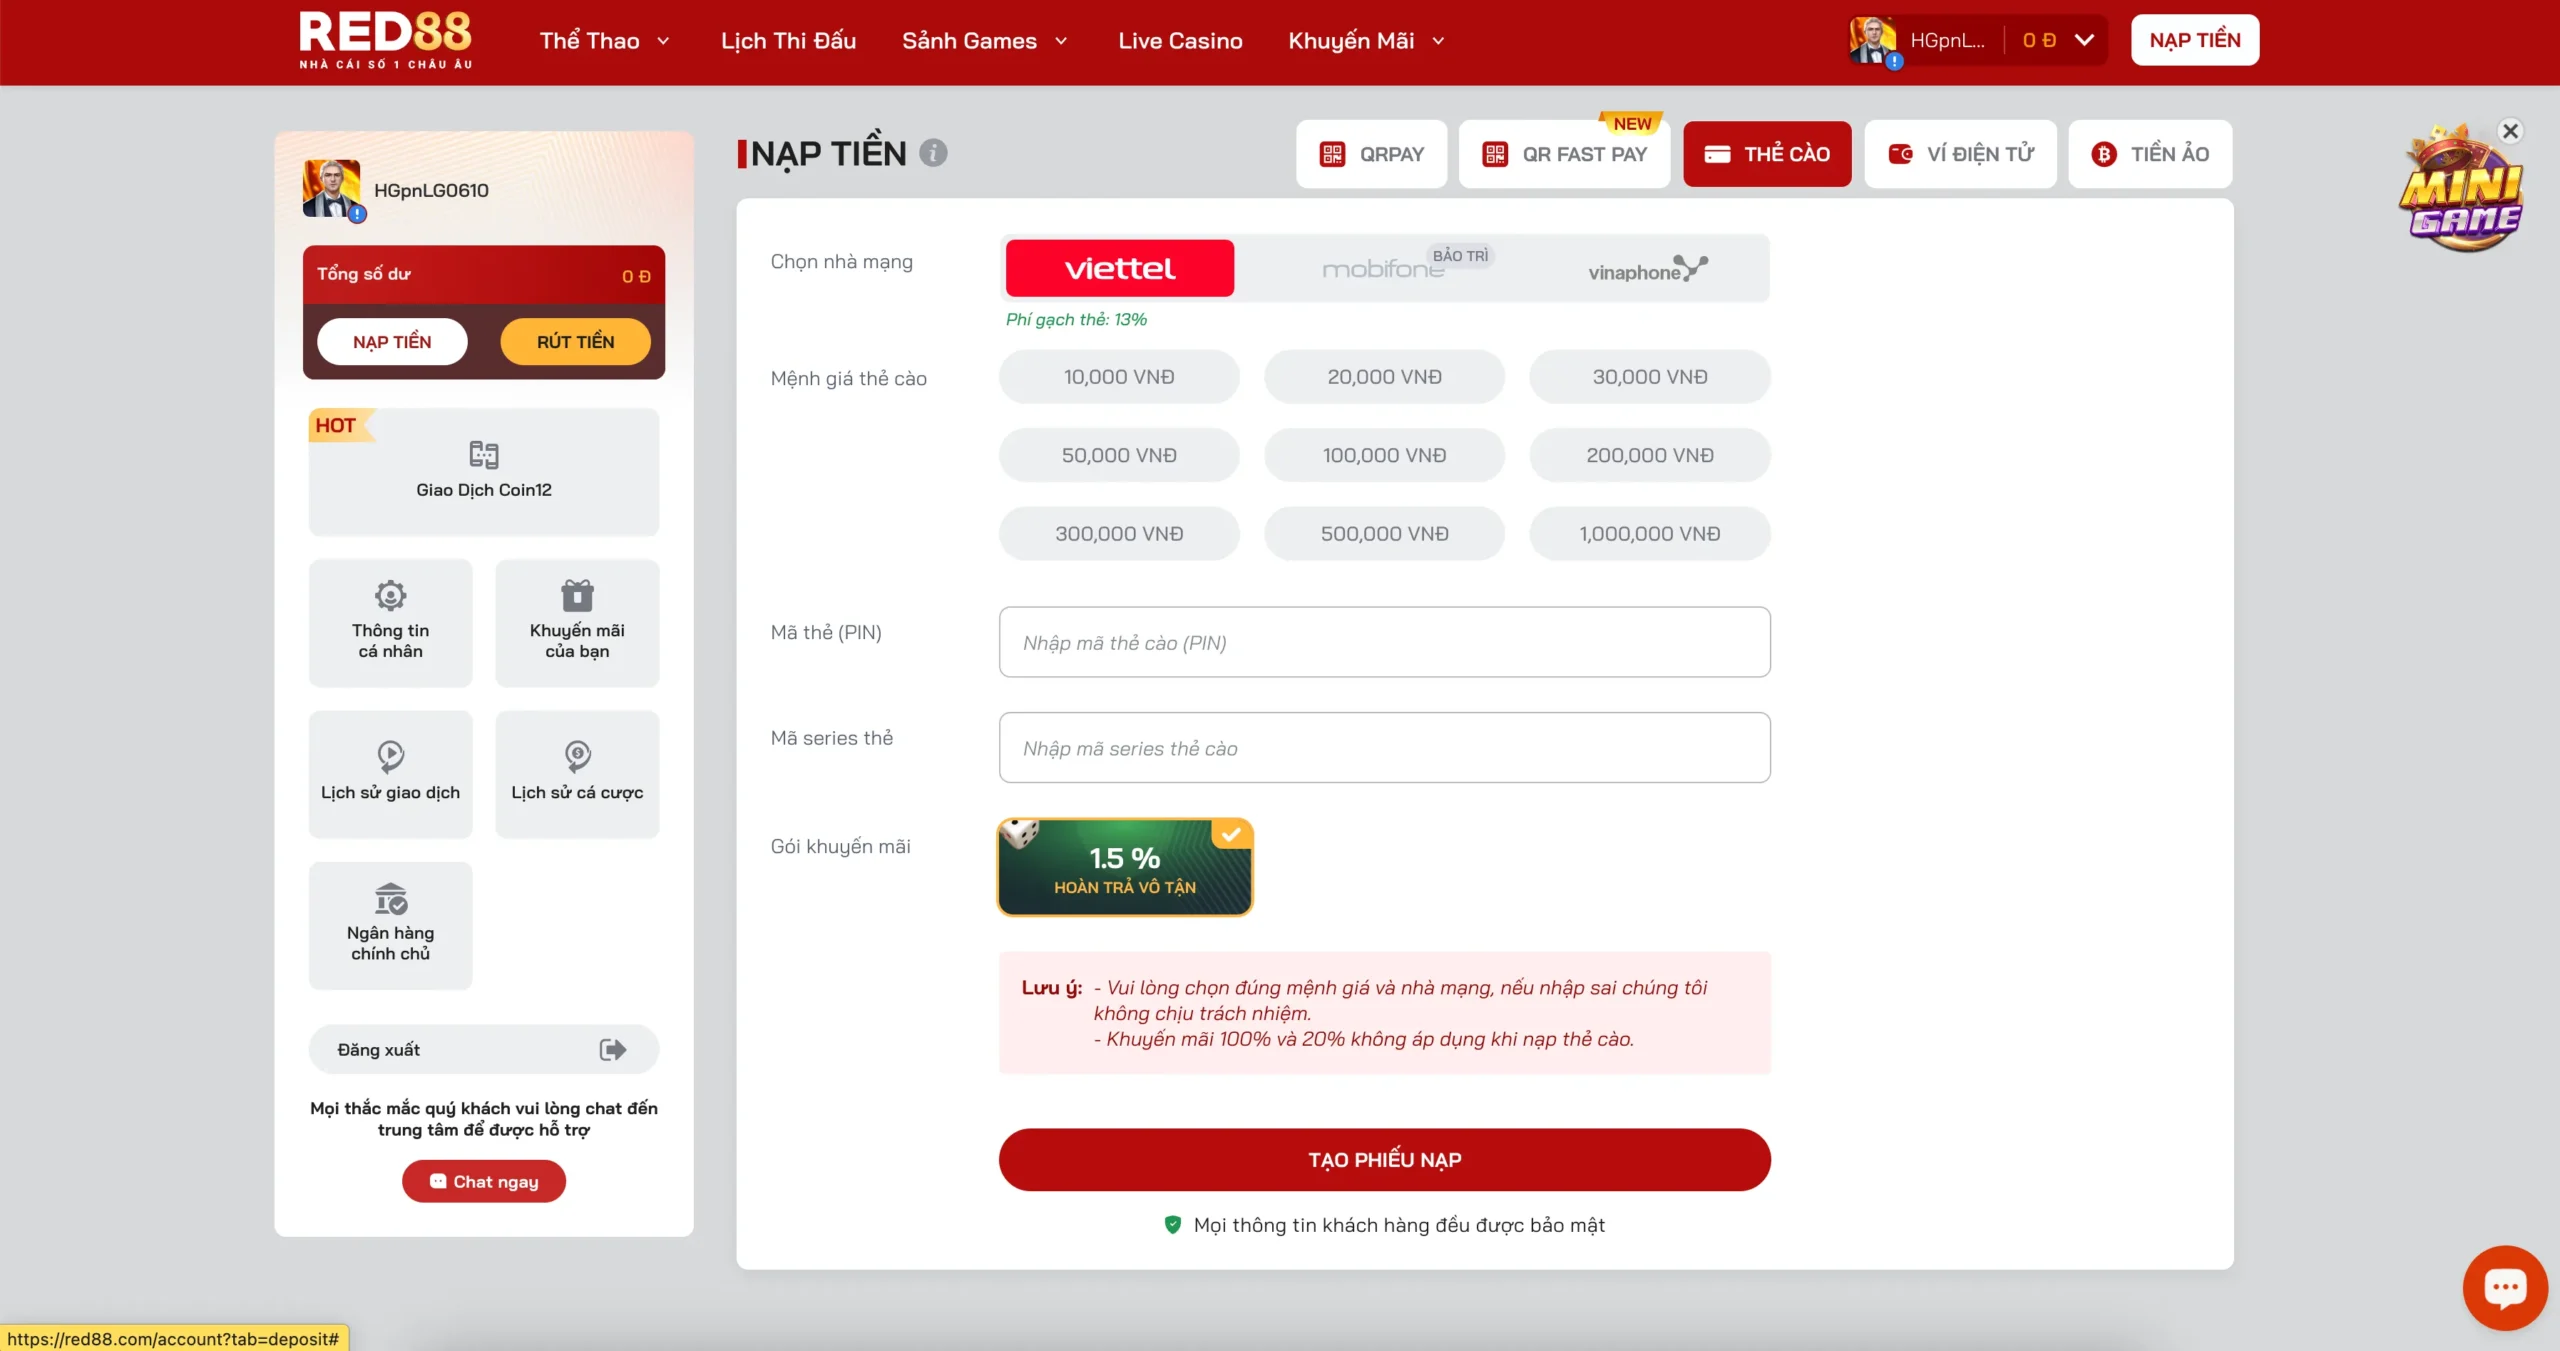The width and height of the screenshot is (2560, 1351).
Task: Select 100,000 VNĐ card value
Action: click(x=1384, y=455)
